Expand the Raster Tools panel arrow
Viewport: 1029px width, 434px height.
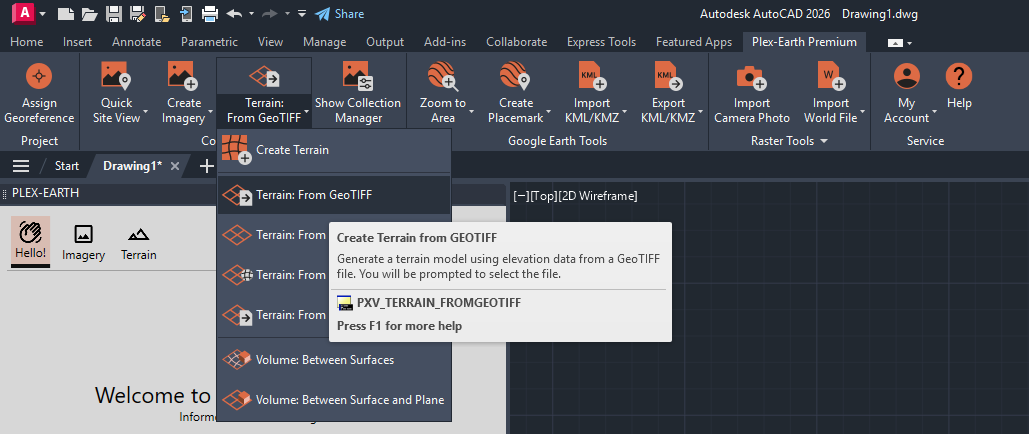[x=824, y=141]
